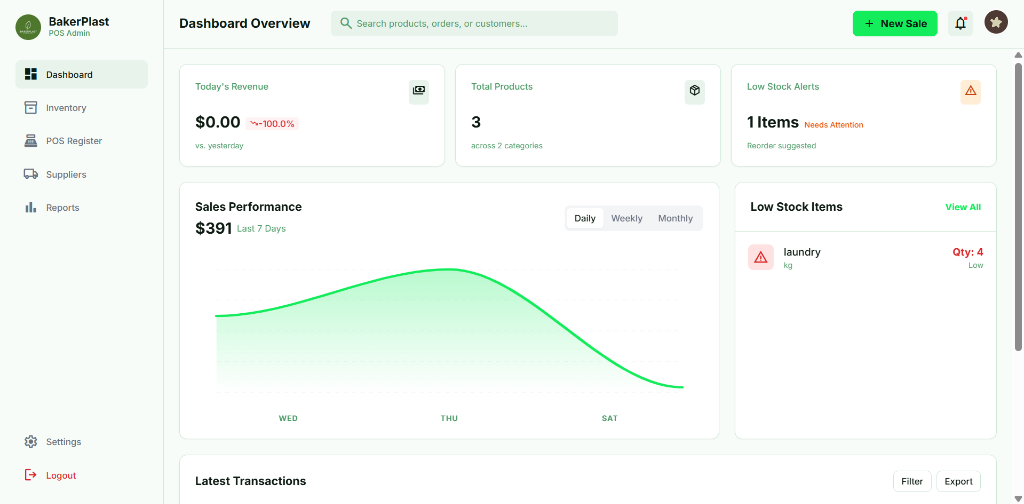Screen dimensions: 1024x504
Task: Open the Filter options for transactions
Action: (x=912, y=481)
